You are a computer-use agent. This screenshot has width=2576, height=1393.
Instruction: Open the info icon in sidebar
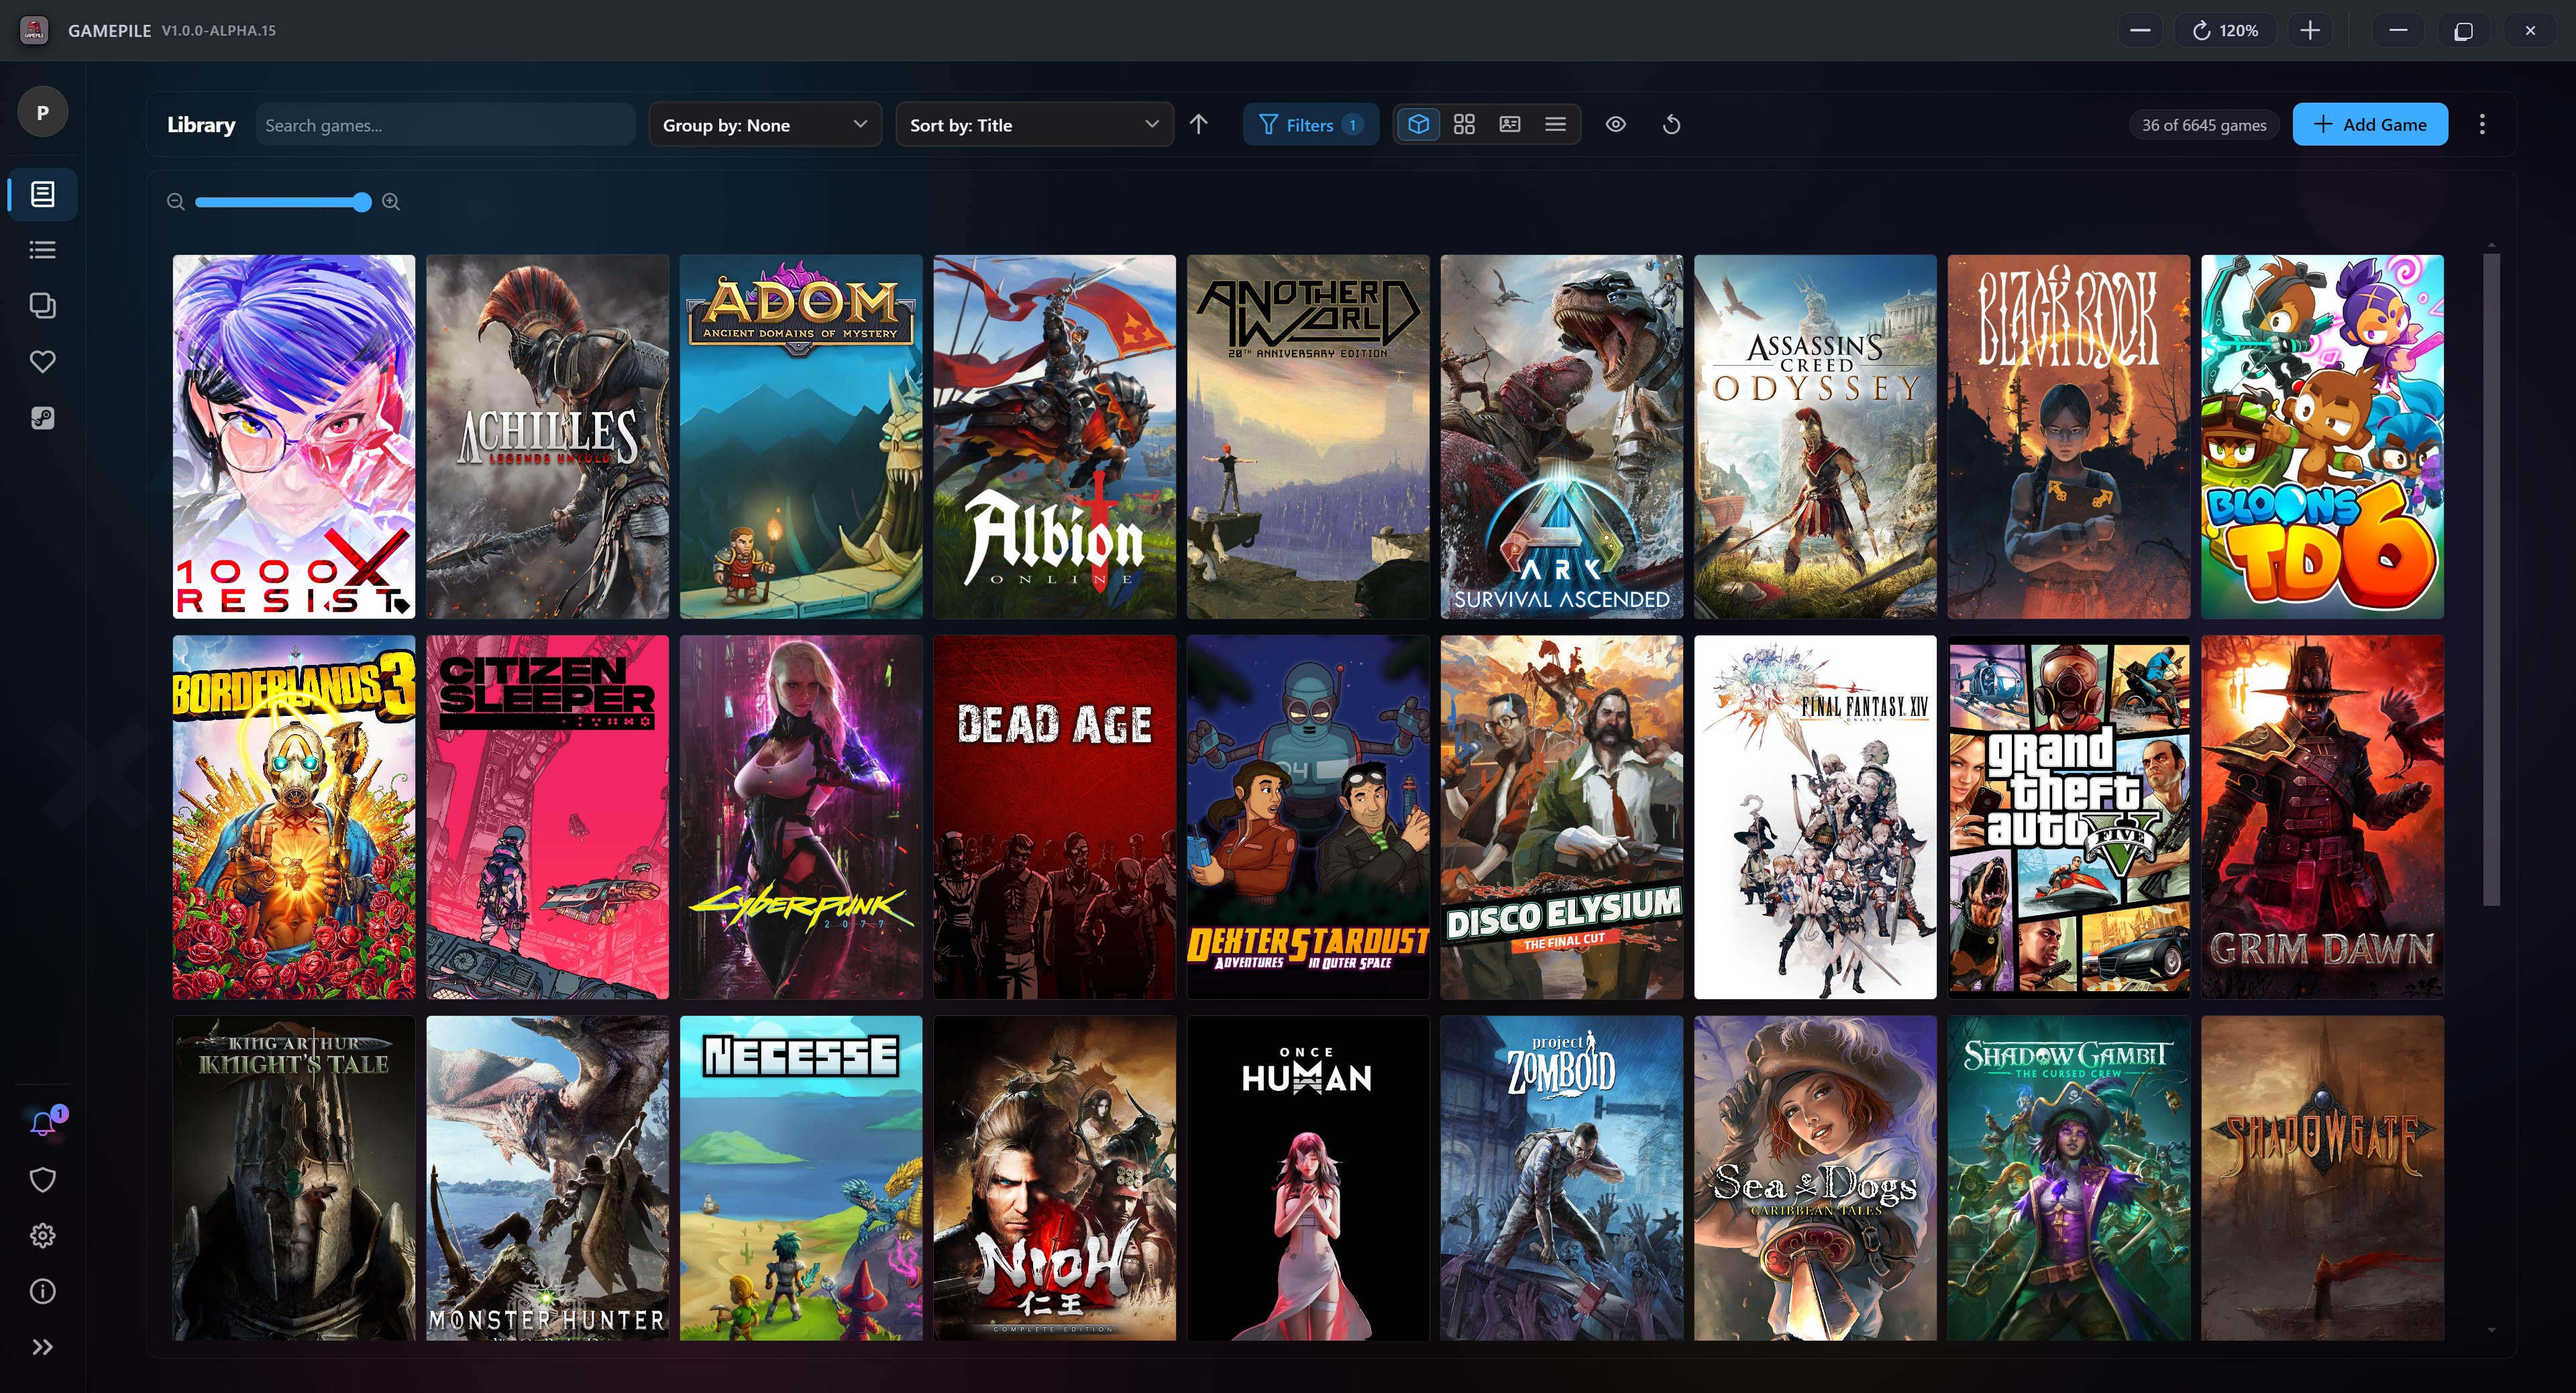42,1292
